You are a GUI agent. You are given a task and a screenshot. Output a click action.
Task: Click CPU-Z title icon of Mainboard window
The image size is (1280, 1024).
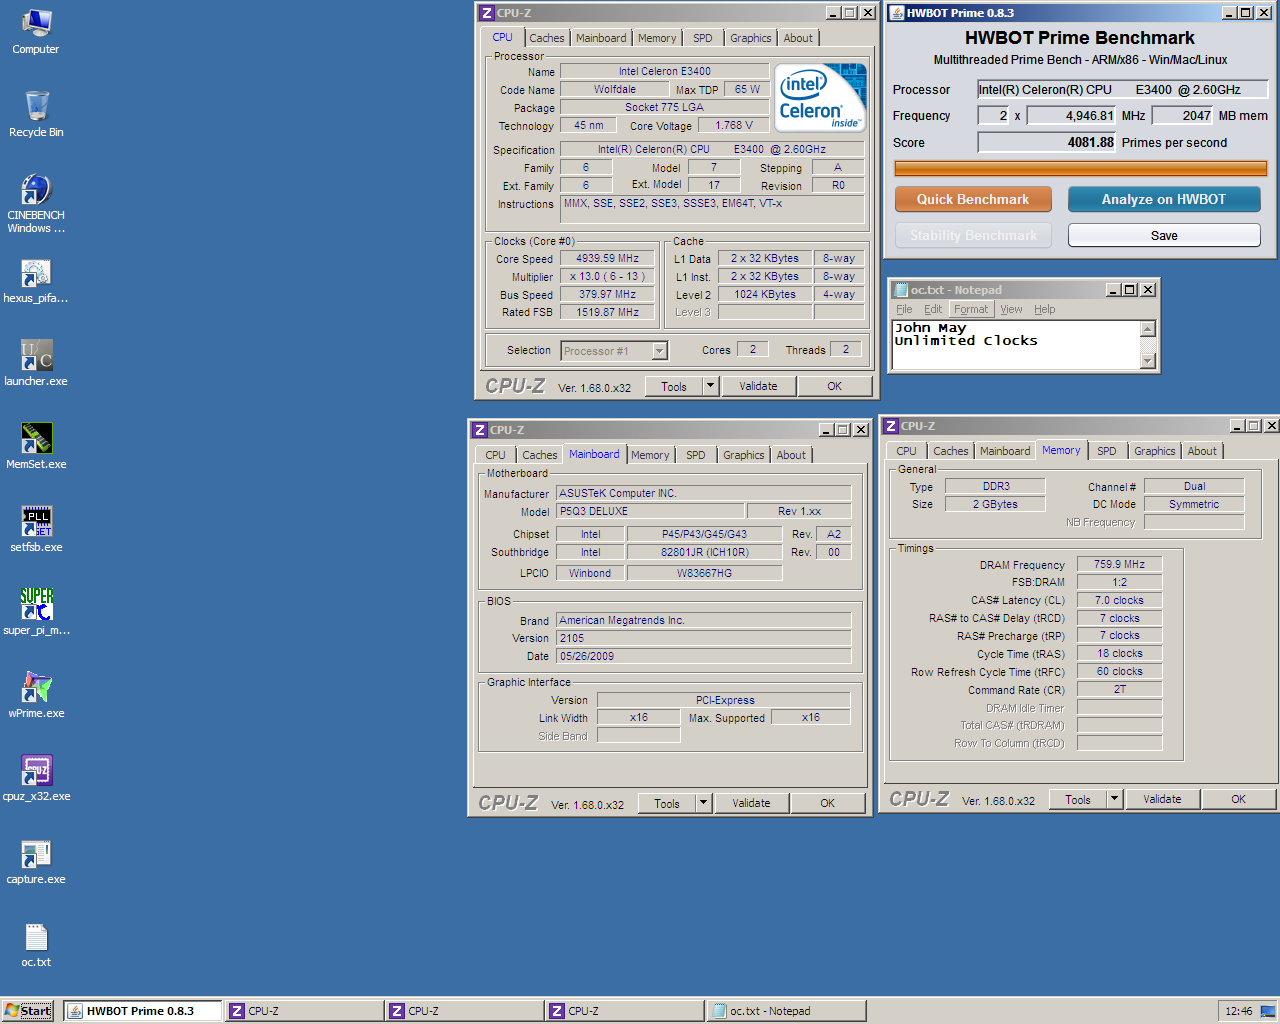point(479,430)
